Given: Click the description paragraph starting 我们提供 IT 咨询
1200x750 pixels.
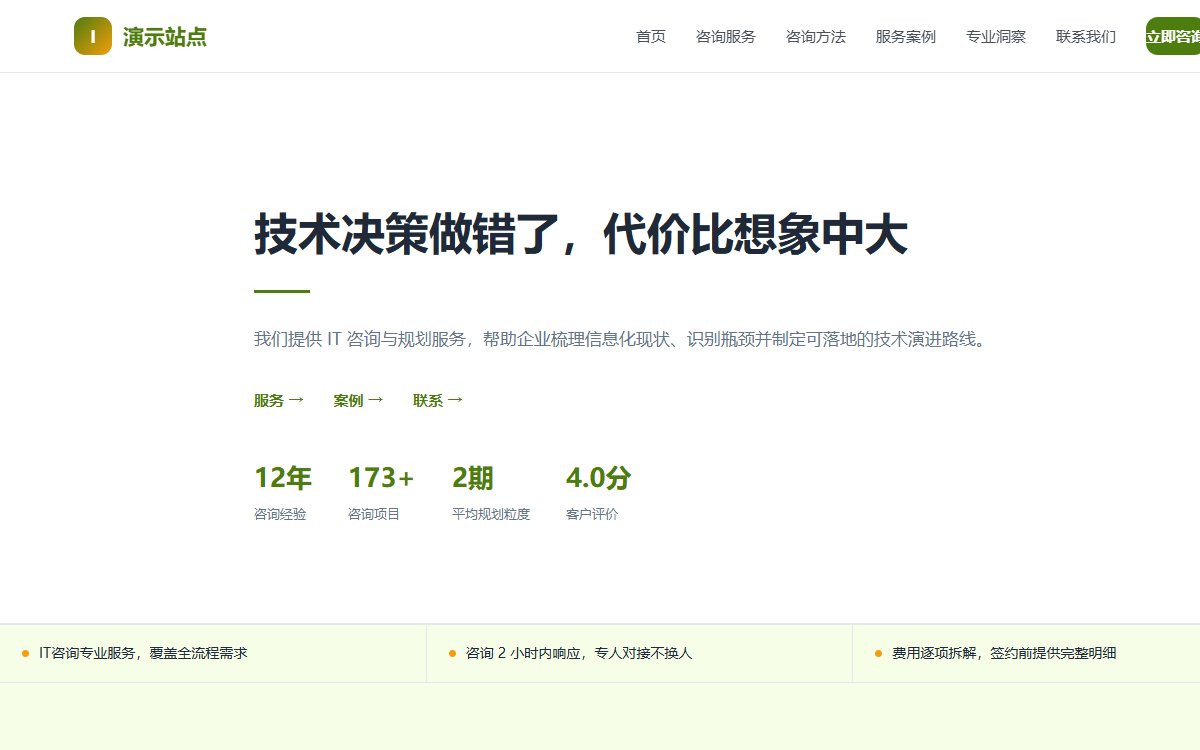Looking at the screenshot, I should click(622, 339).
